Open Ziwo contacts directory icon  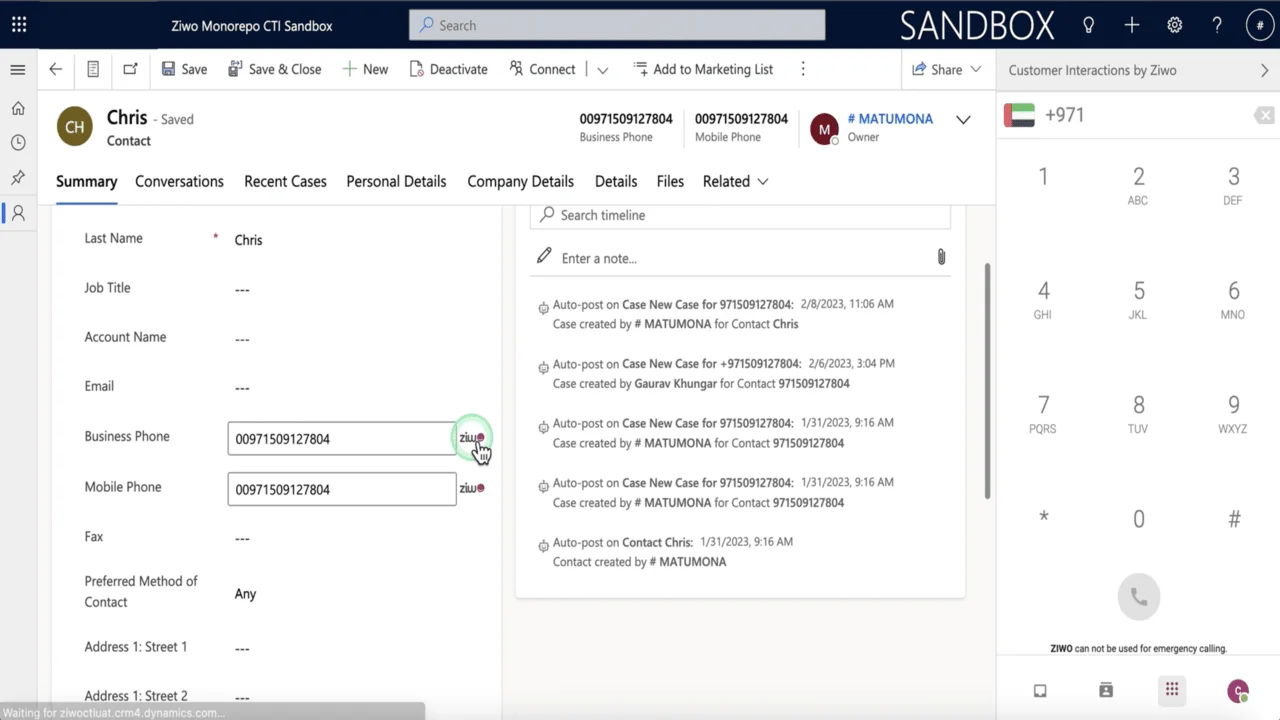point(1105,690)
